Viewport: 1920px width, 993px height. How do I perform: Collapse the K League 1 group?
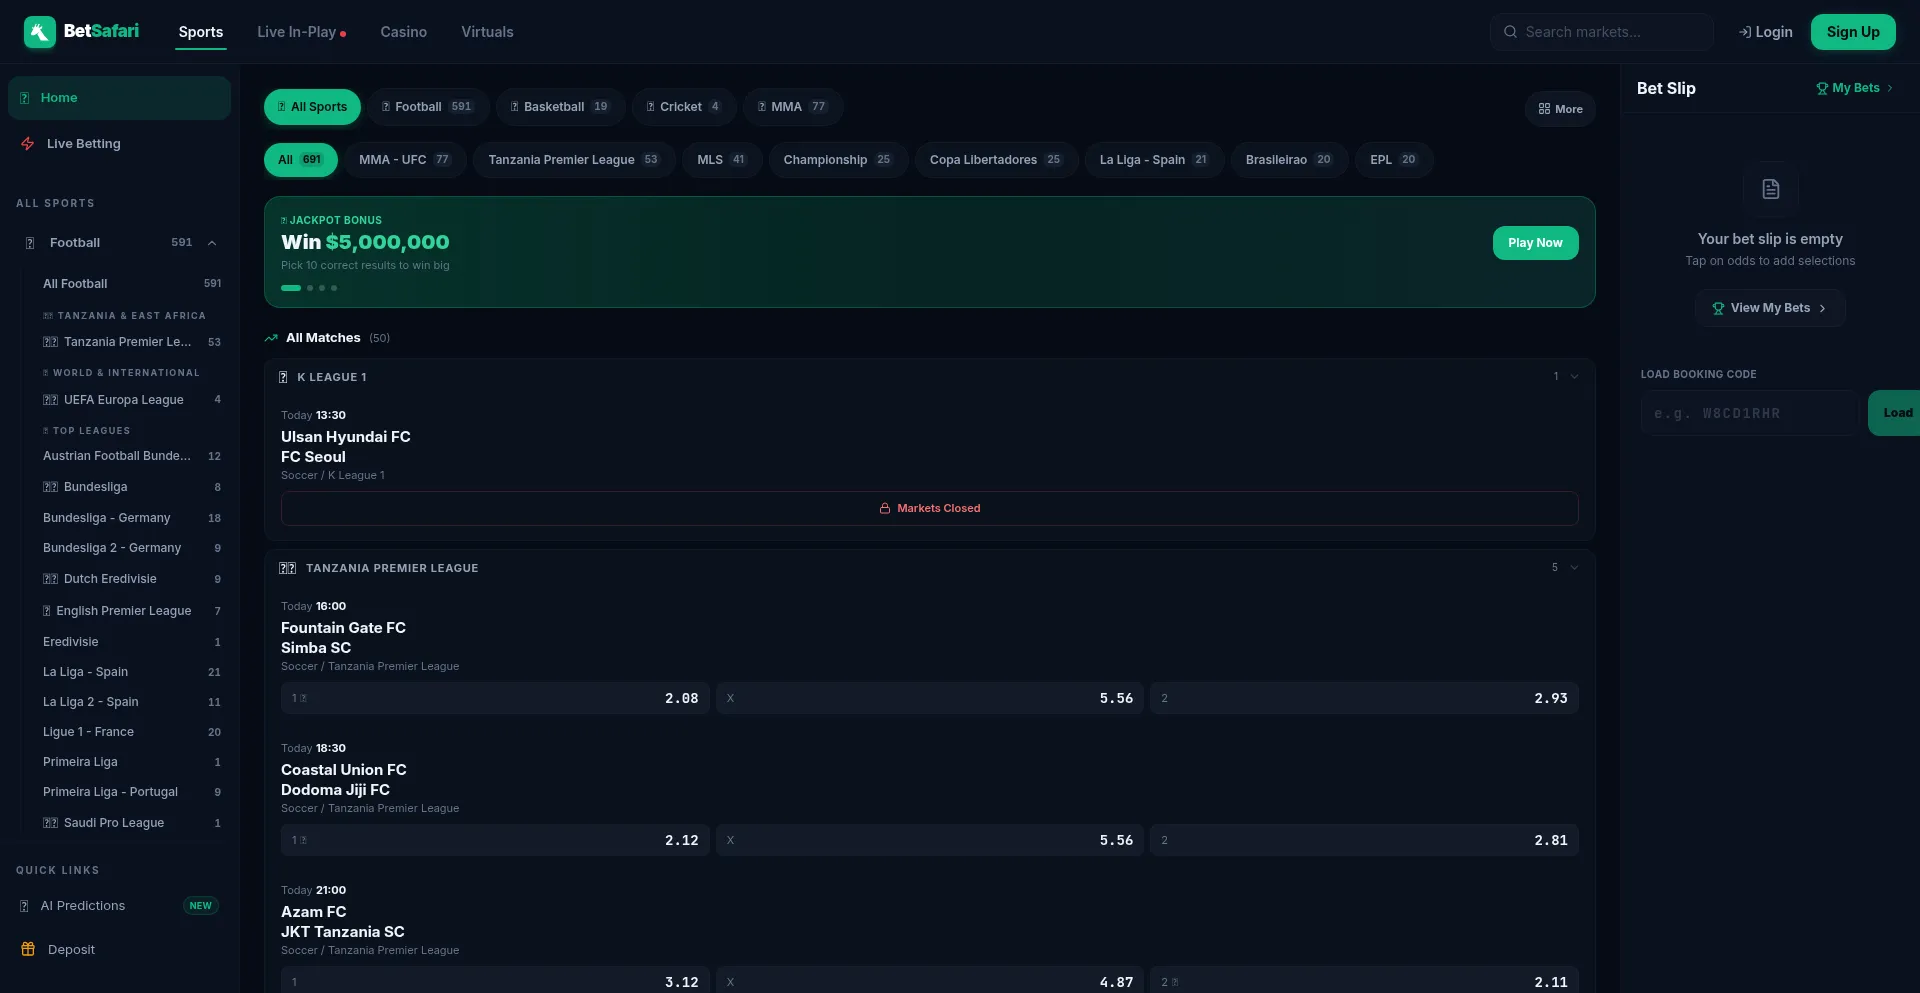coord(1574,377)
